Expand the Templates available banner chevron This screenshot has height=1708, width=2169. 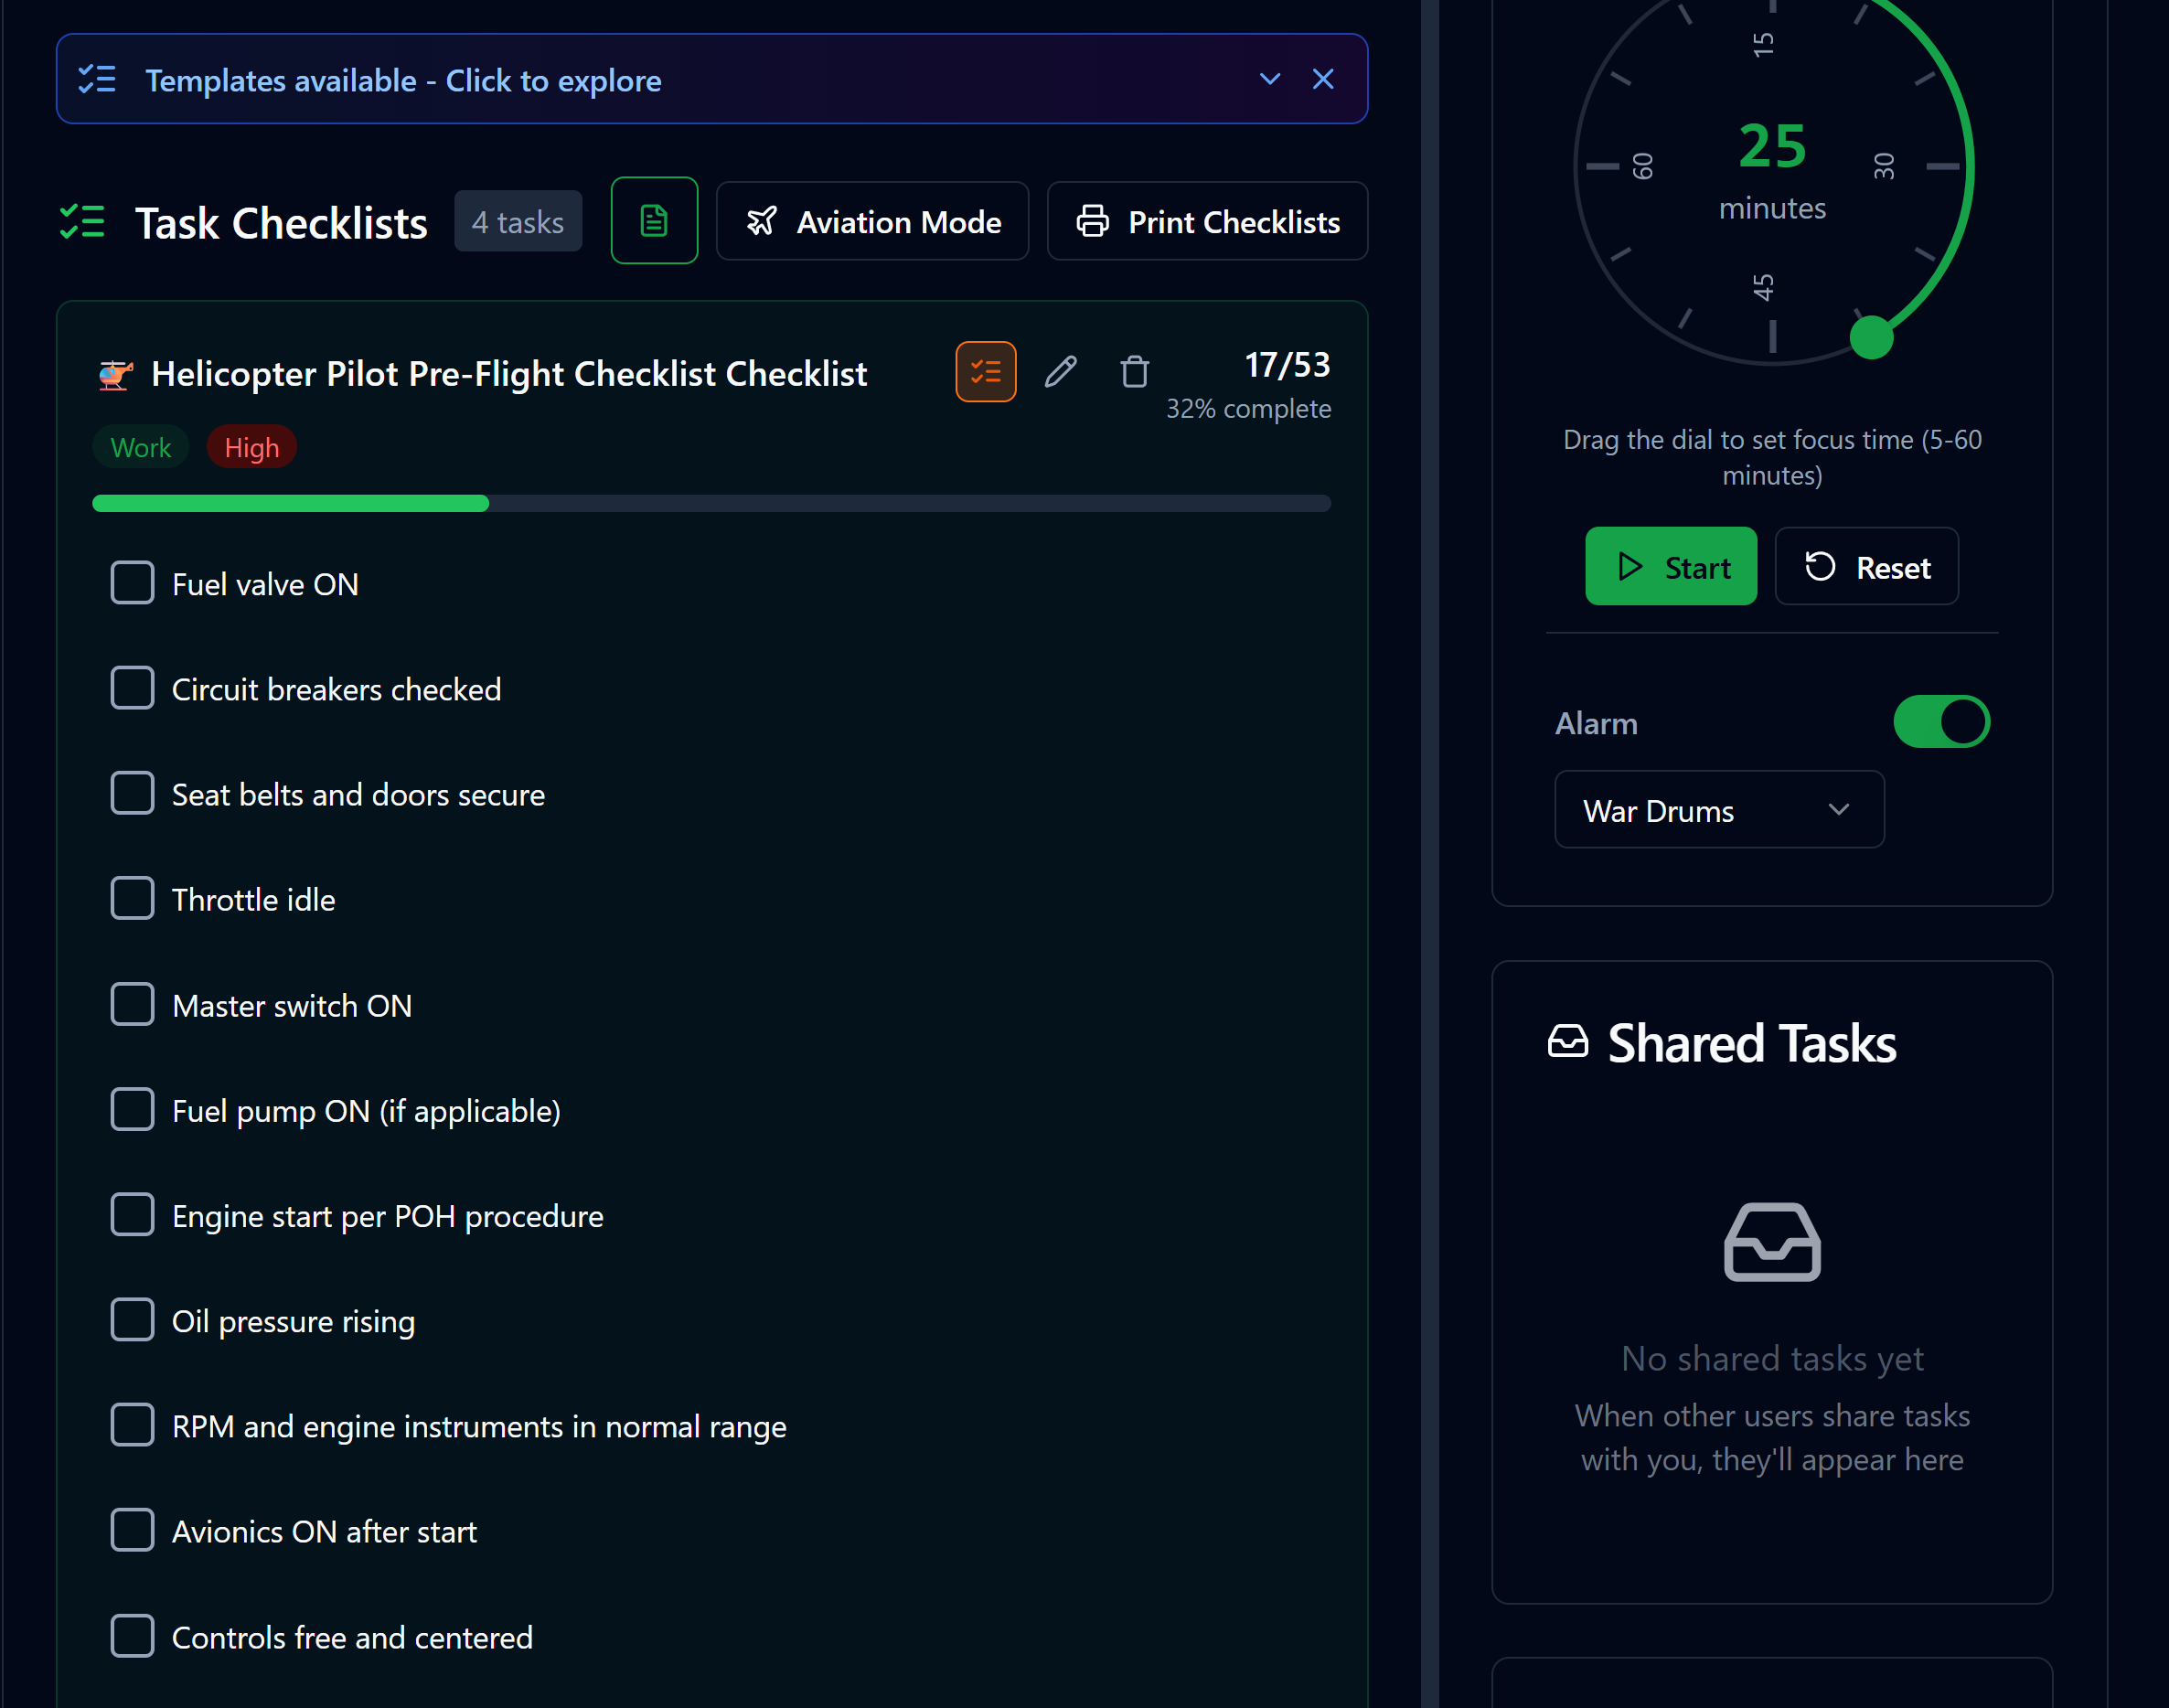[x=1269, y=79]
